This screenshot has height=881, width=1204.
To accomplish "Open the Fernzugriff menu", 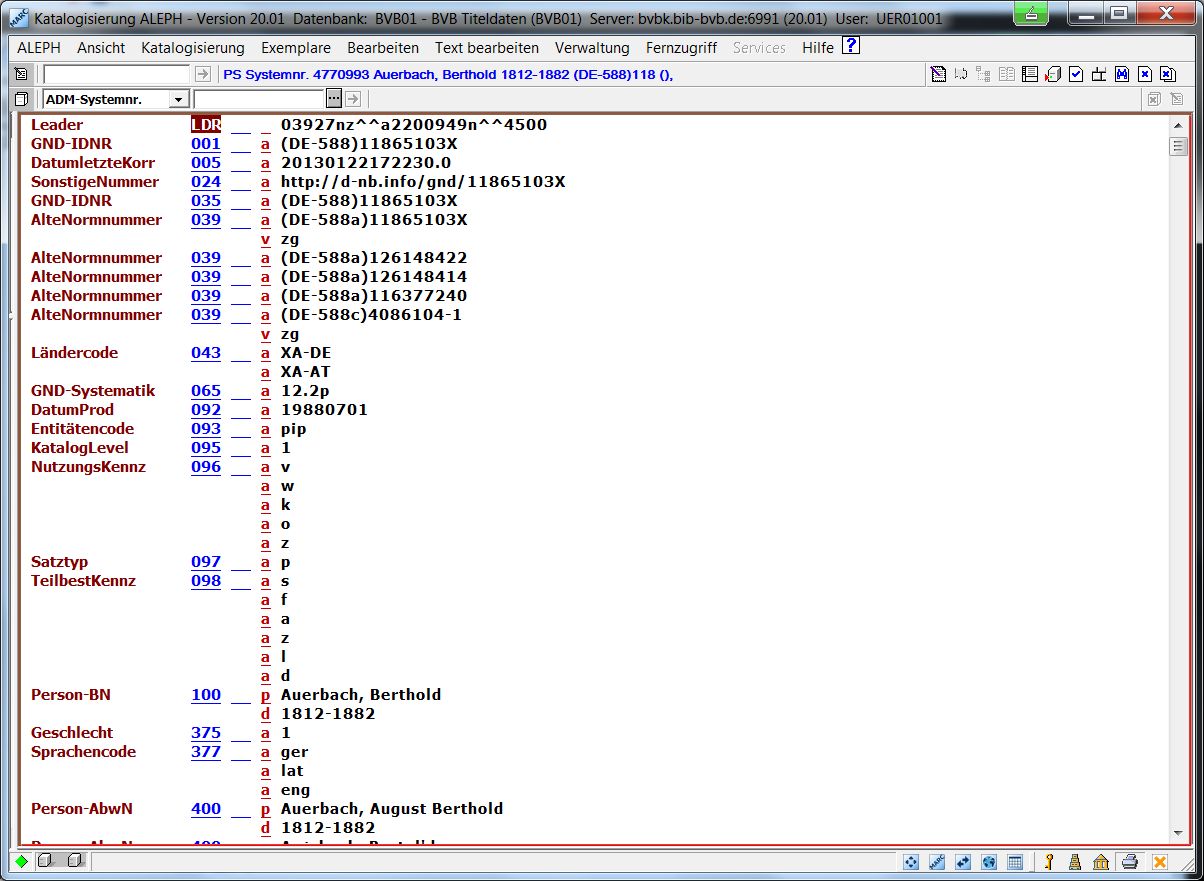I will pos(681,48).
